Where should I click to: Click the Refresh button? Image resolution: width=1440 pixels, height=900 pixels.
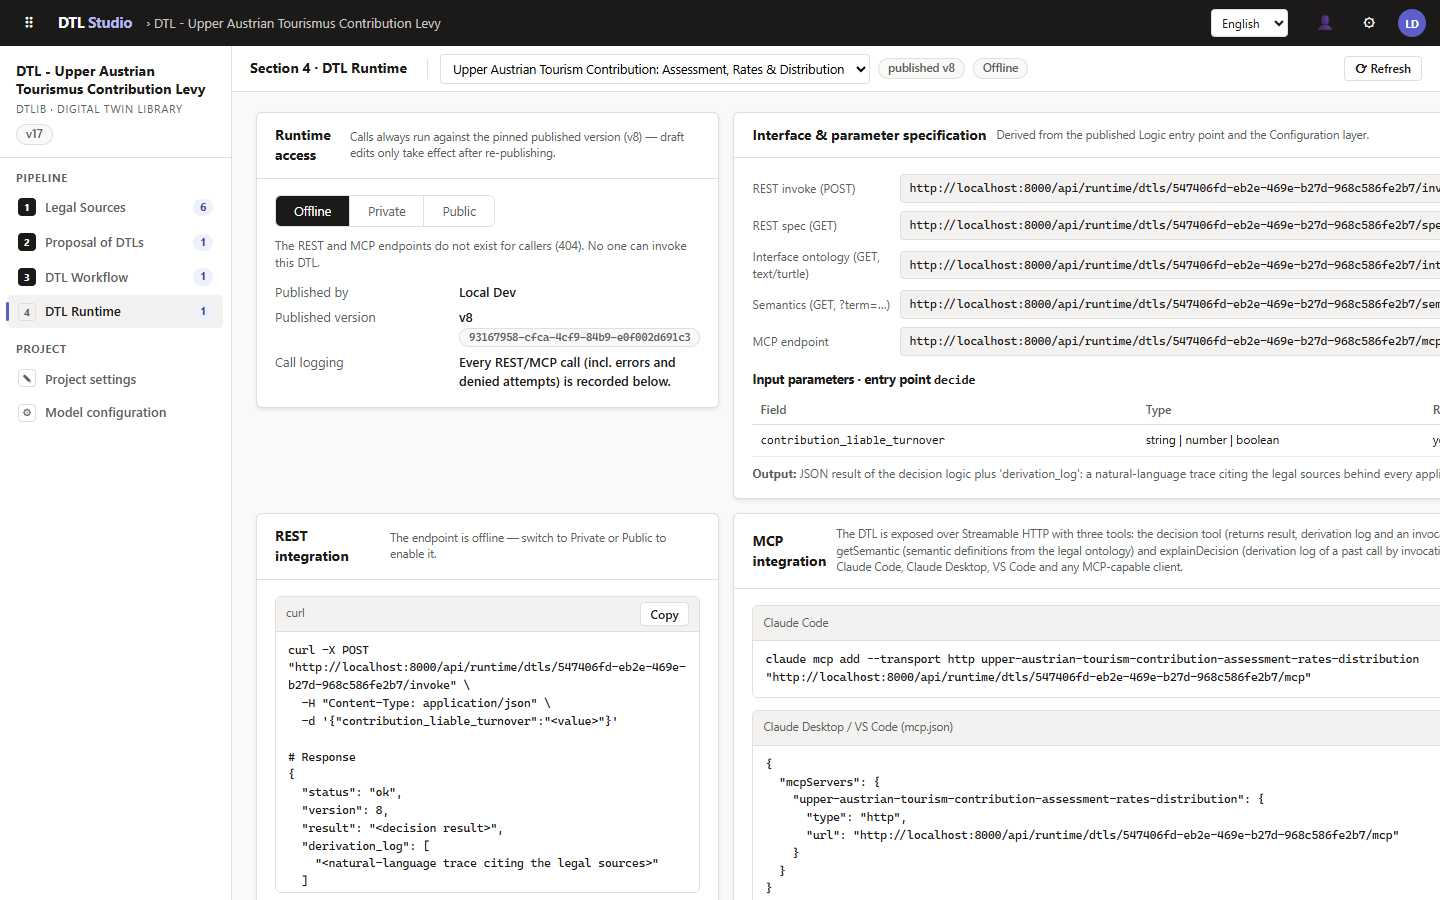click(1383, 69)
